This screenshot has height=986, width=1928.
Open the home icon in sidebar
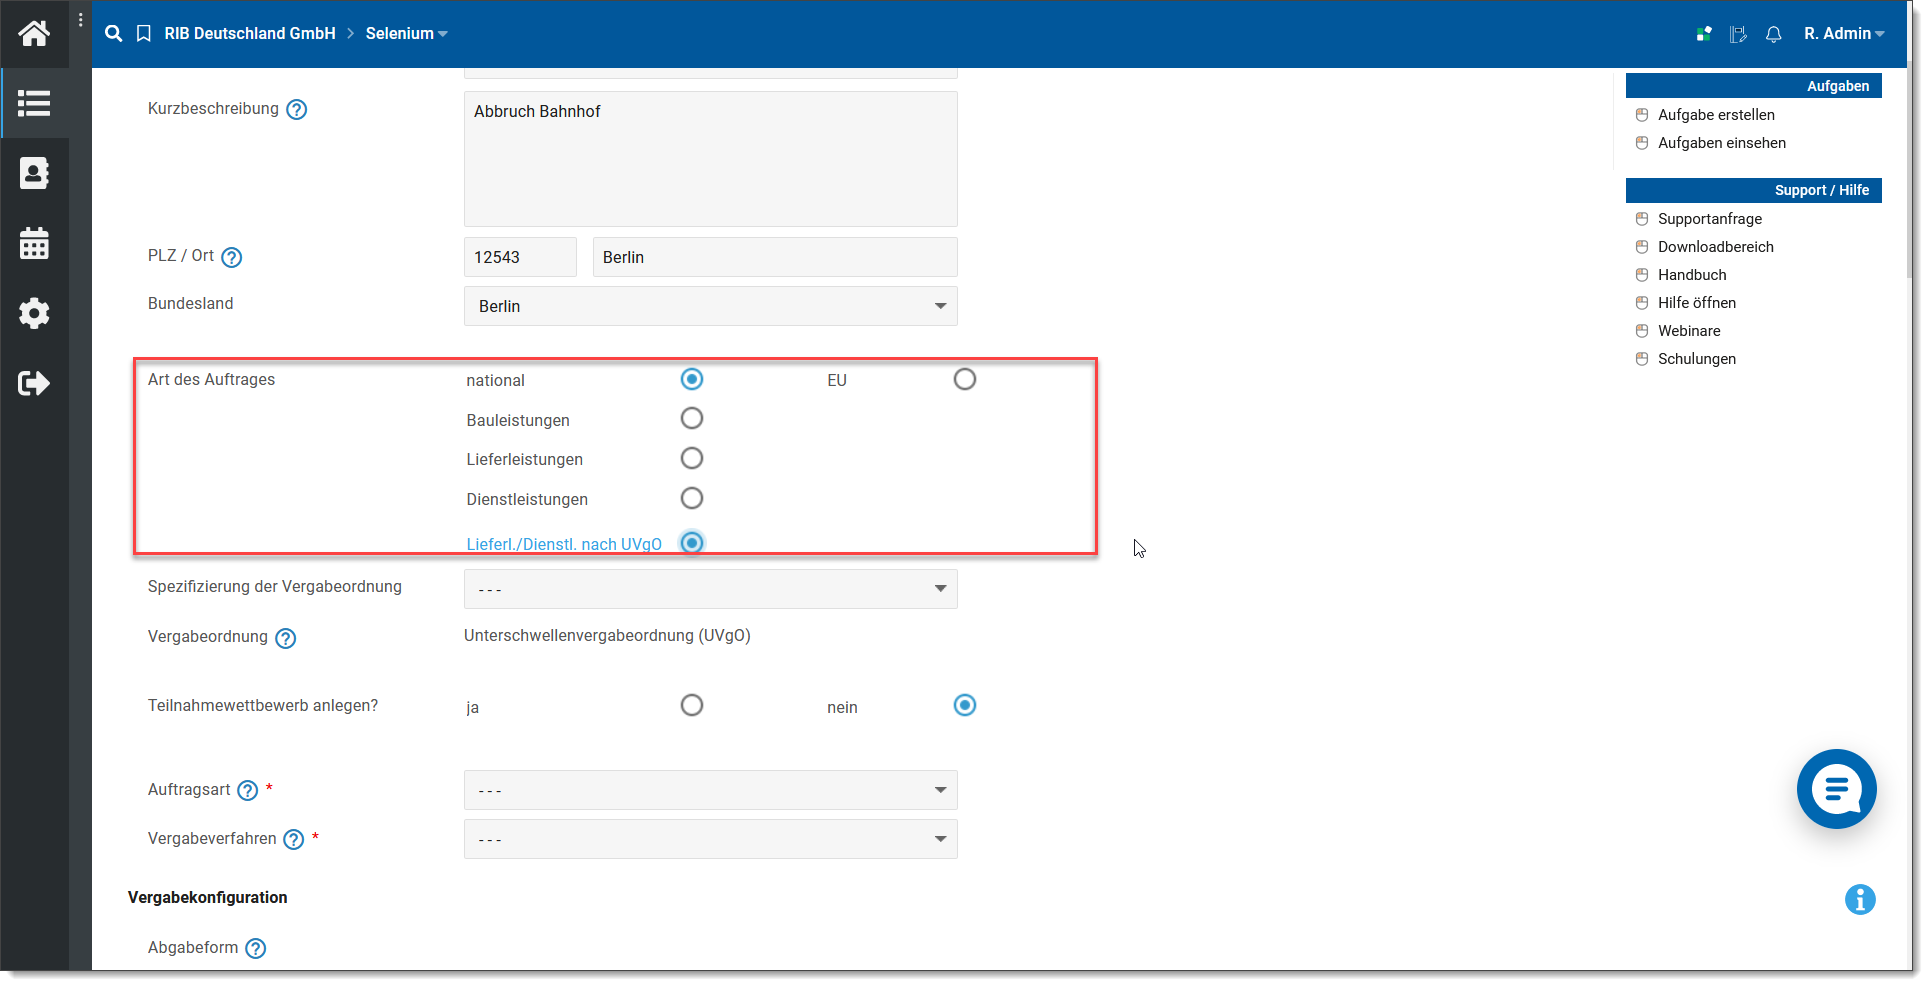[x=34, y=34]
